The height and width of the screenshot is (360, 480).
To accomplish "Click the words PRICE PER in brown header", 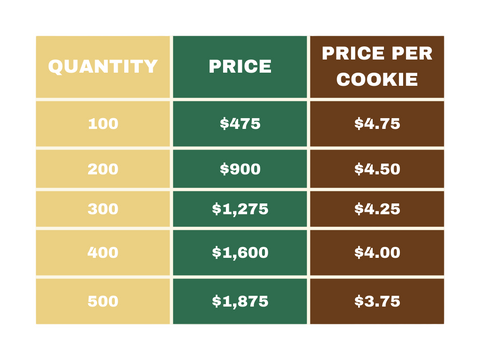I will (x=377, y=53).
